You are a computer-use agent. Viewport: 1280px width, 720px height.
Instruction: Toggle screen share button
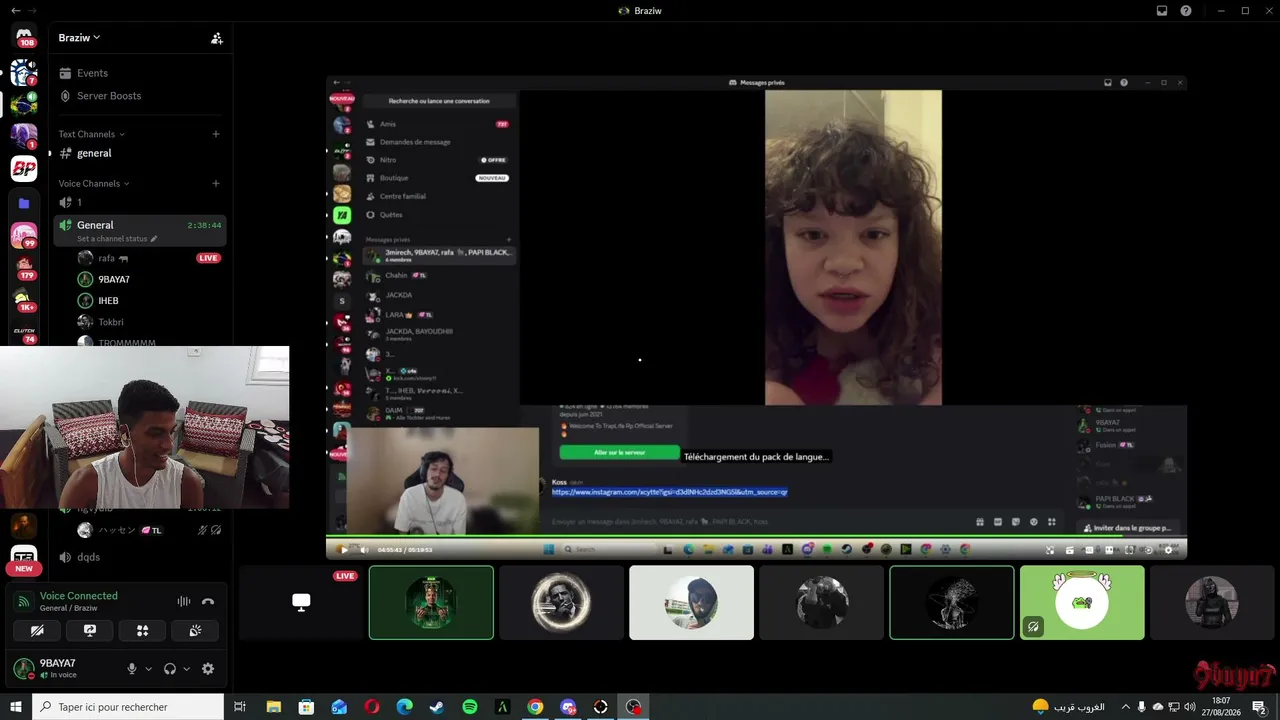pos(90,630)
